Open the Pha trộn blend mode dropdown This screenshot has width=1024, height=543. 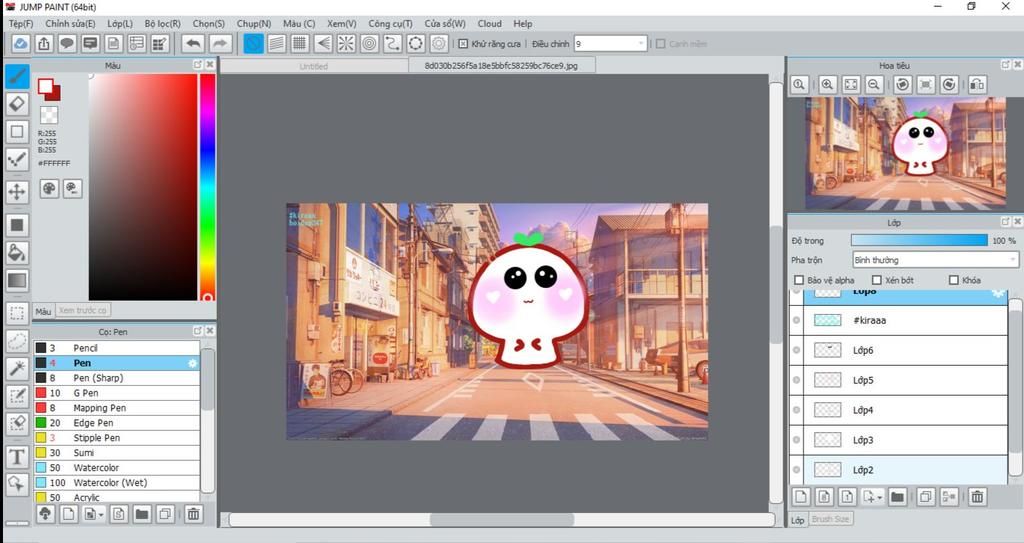[935, 260]
